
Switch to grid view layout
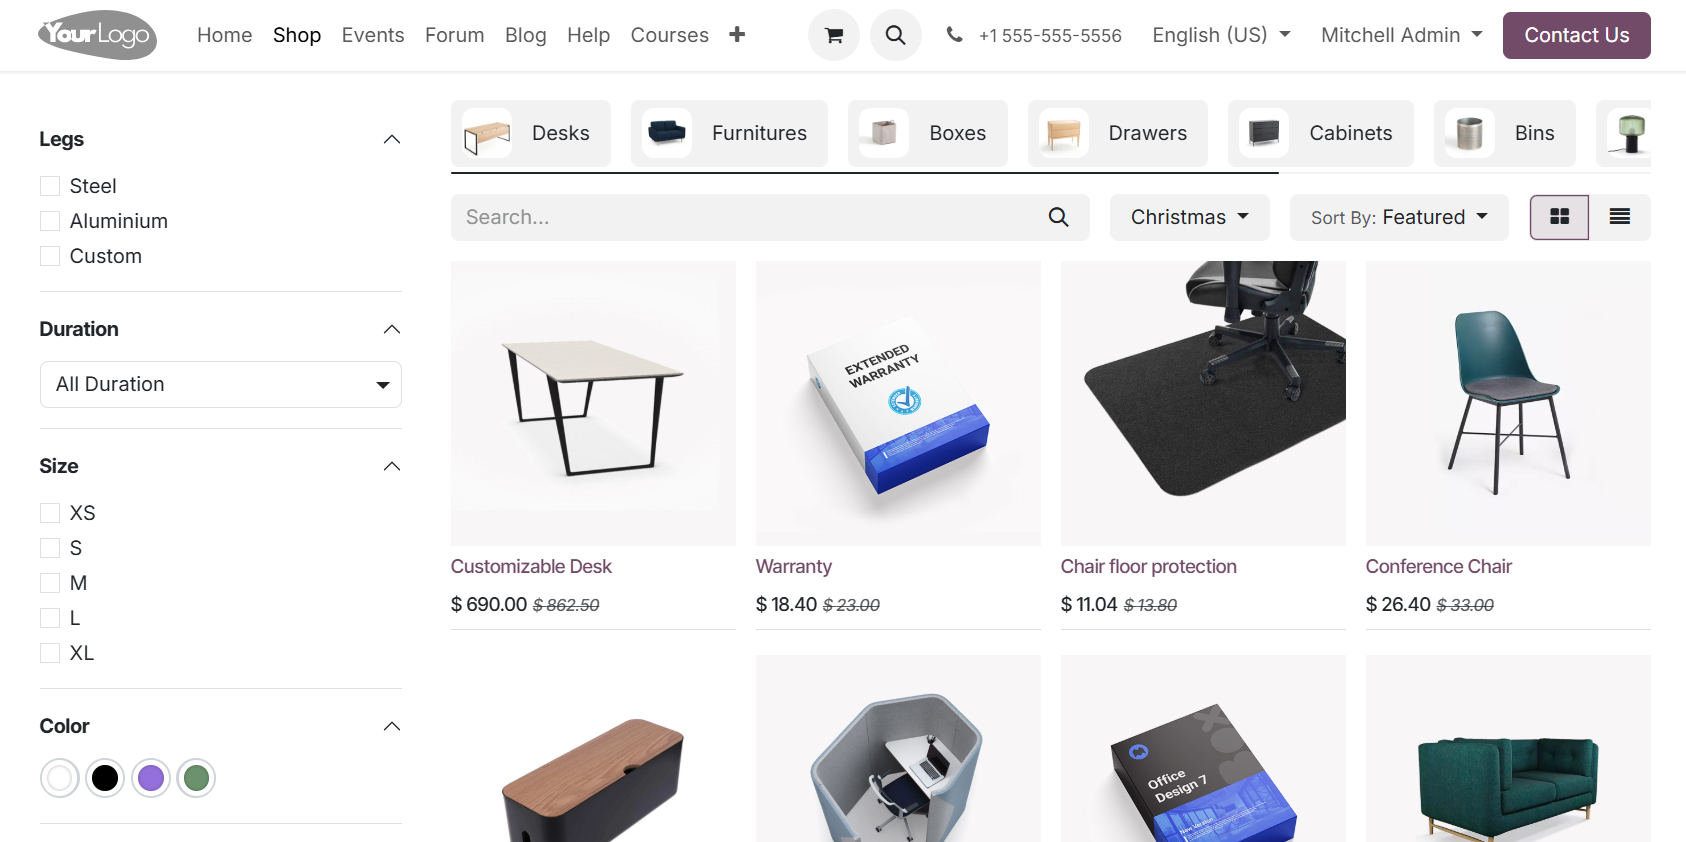point(1559,217)
